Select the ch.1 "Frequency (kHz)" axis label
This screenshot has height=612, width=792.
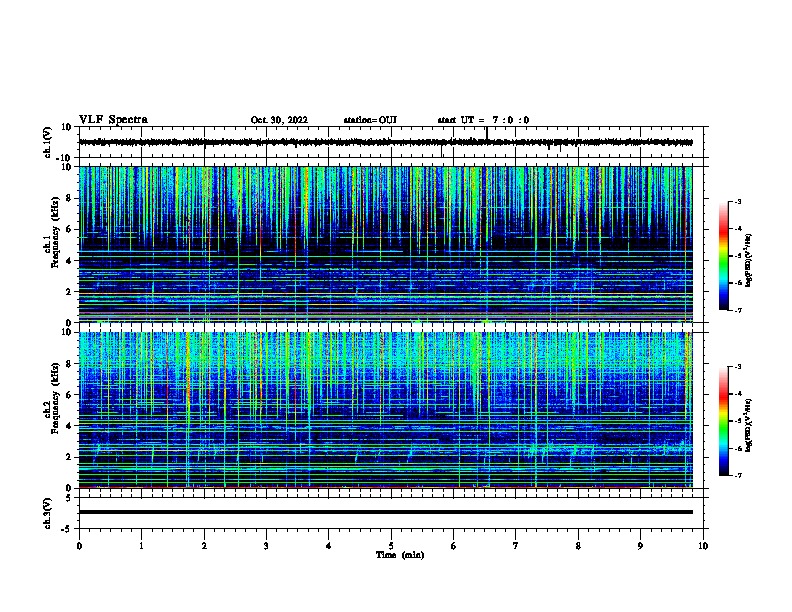coord(55,232)
